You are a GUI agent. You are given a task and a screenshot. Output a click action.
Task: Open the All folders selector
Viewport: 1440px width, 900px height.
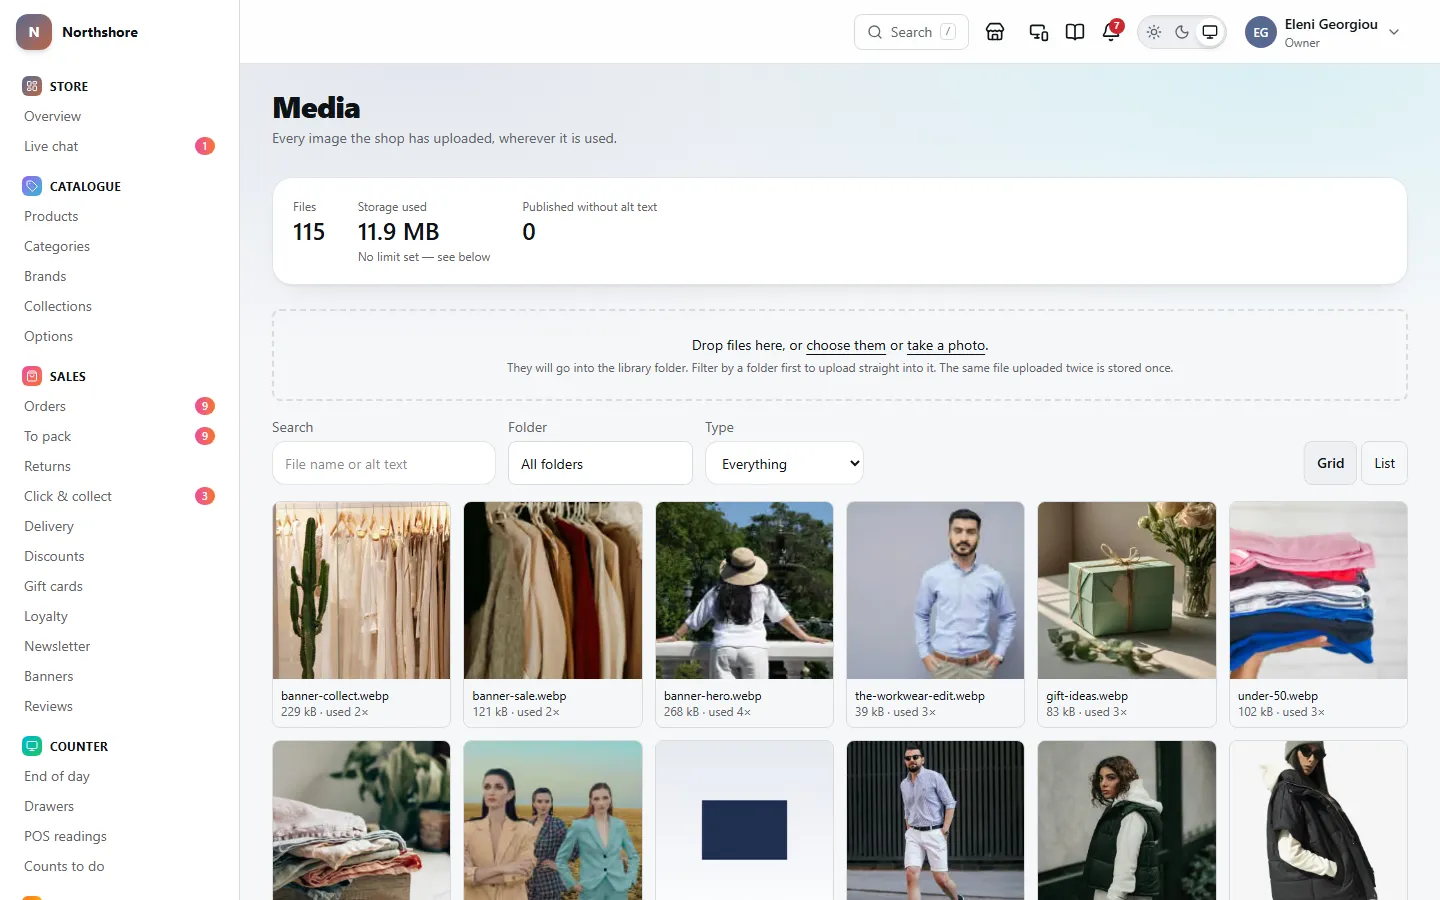[x=600, y=464]
